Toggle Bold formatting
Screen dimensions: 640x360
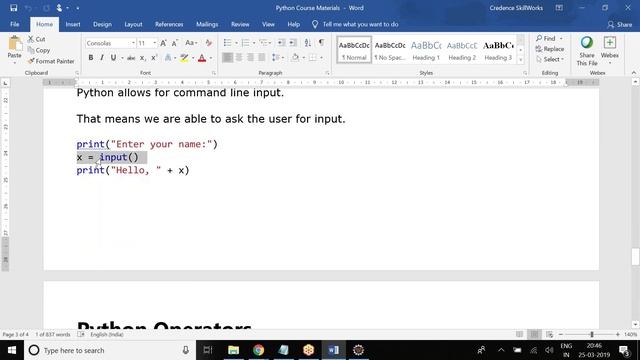coord(91,58)
